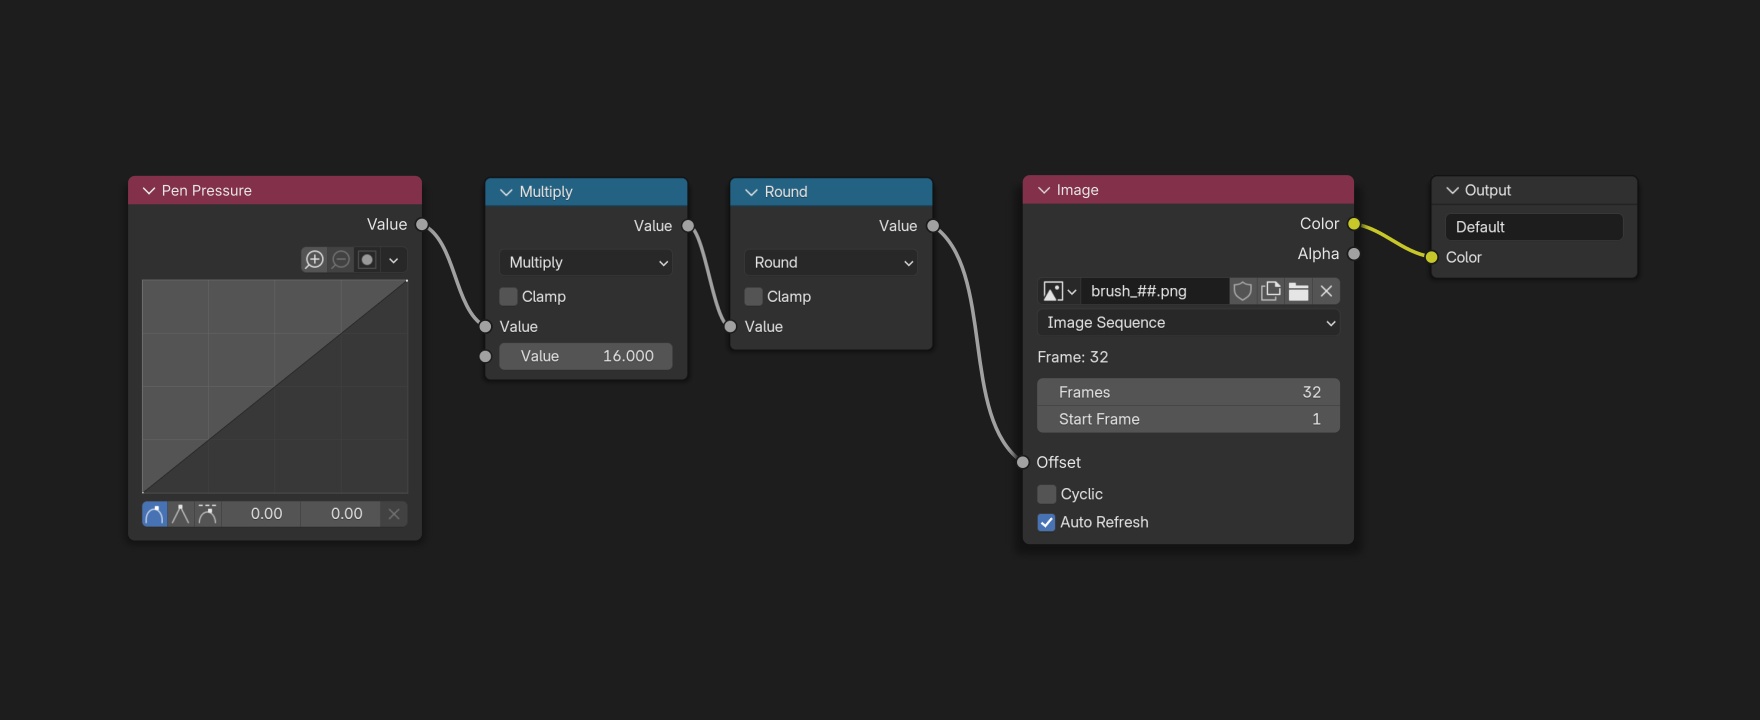Click Multiply node Value output socket
1760x720 pixels.
pos(688,226)
